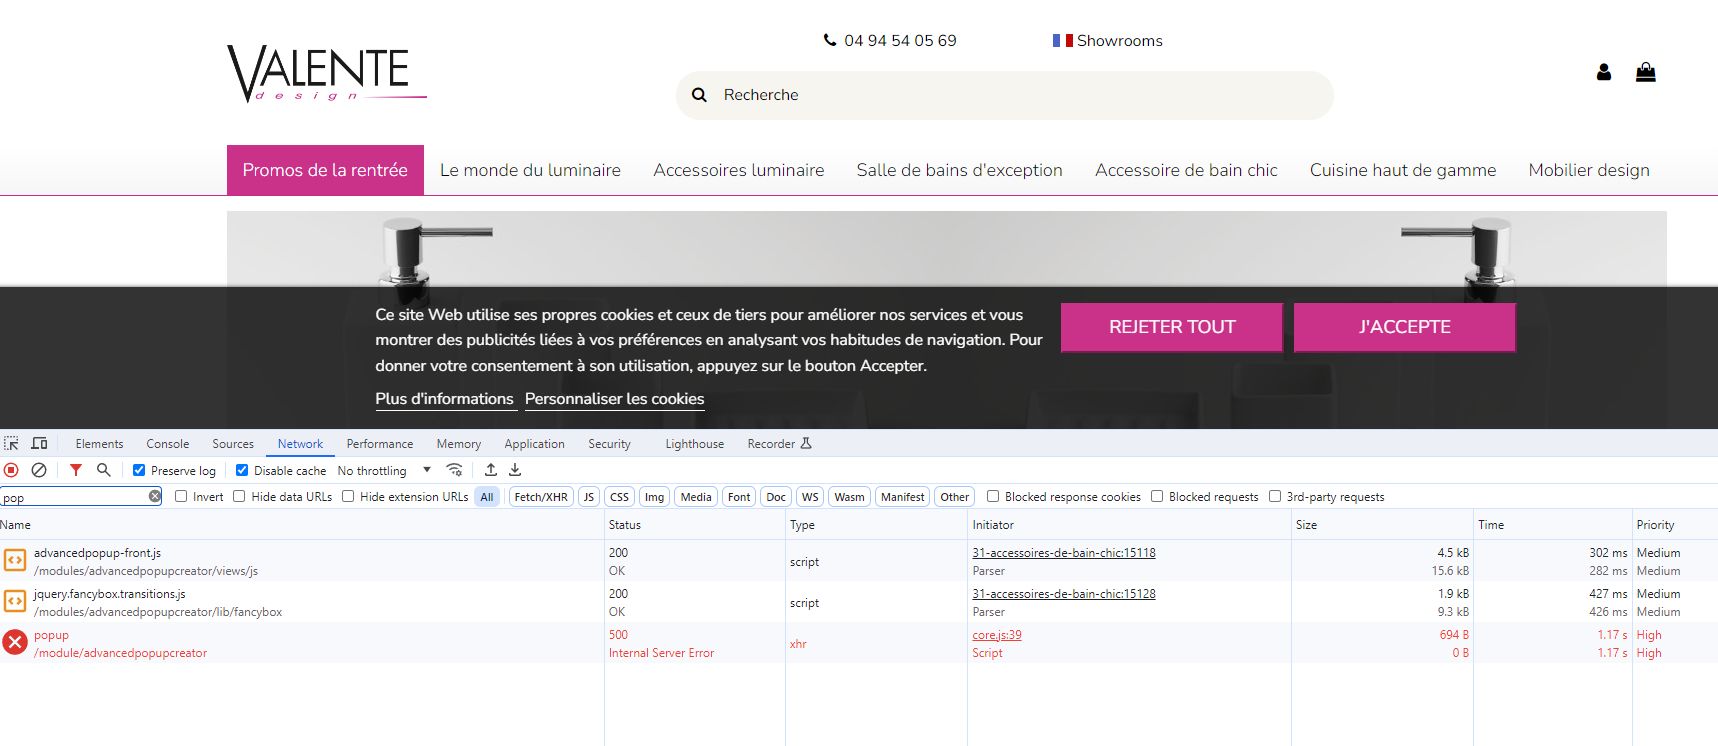
Task: Open Promos de la rentrée menu
Action: pos(325,170)
